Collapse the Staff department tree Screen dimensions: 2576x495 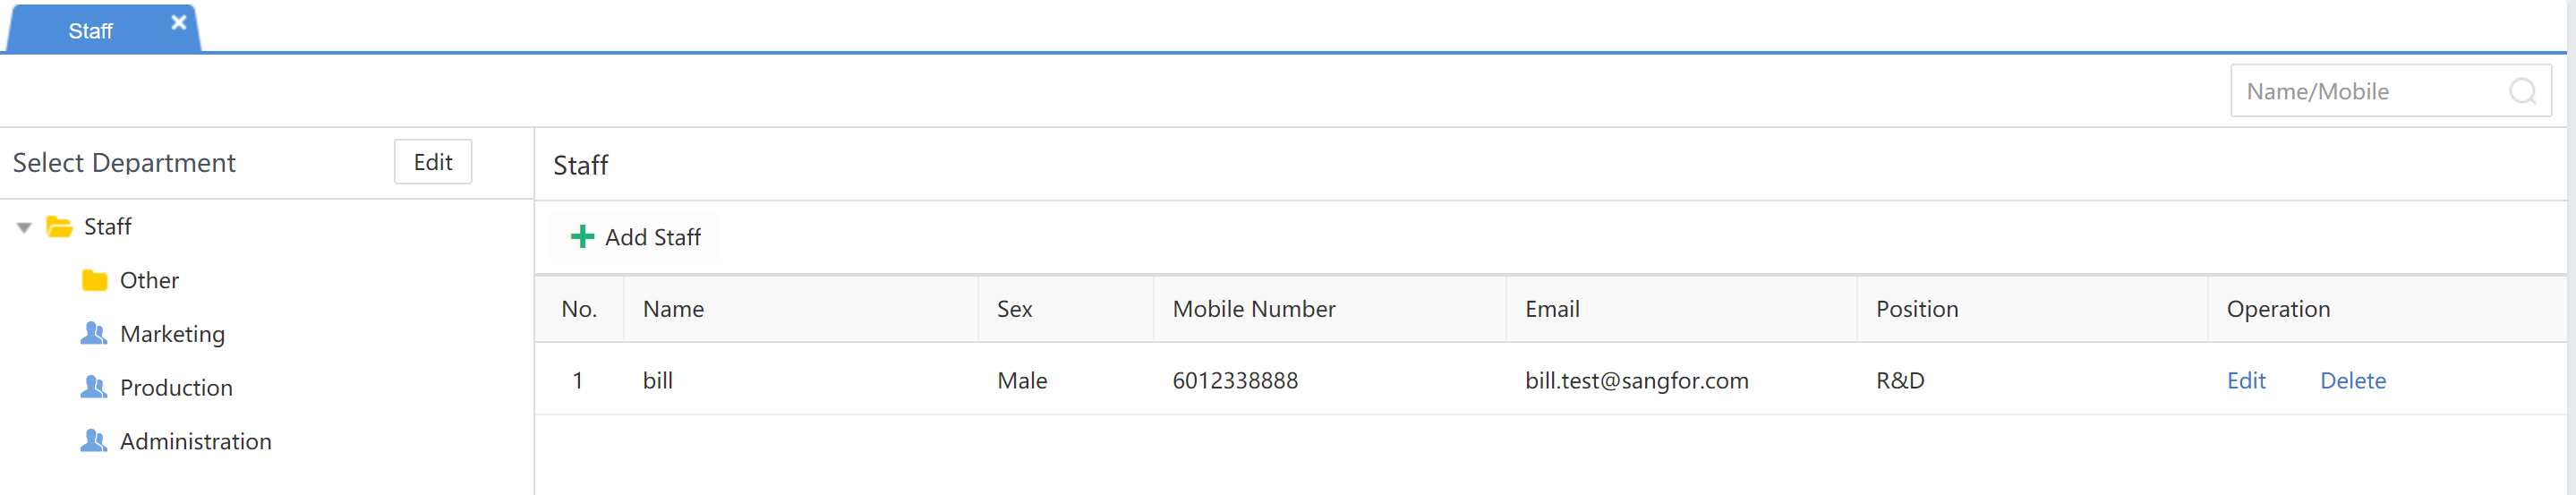click(x=24, y=228)
